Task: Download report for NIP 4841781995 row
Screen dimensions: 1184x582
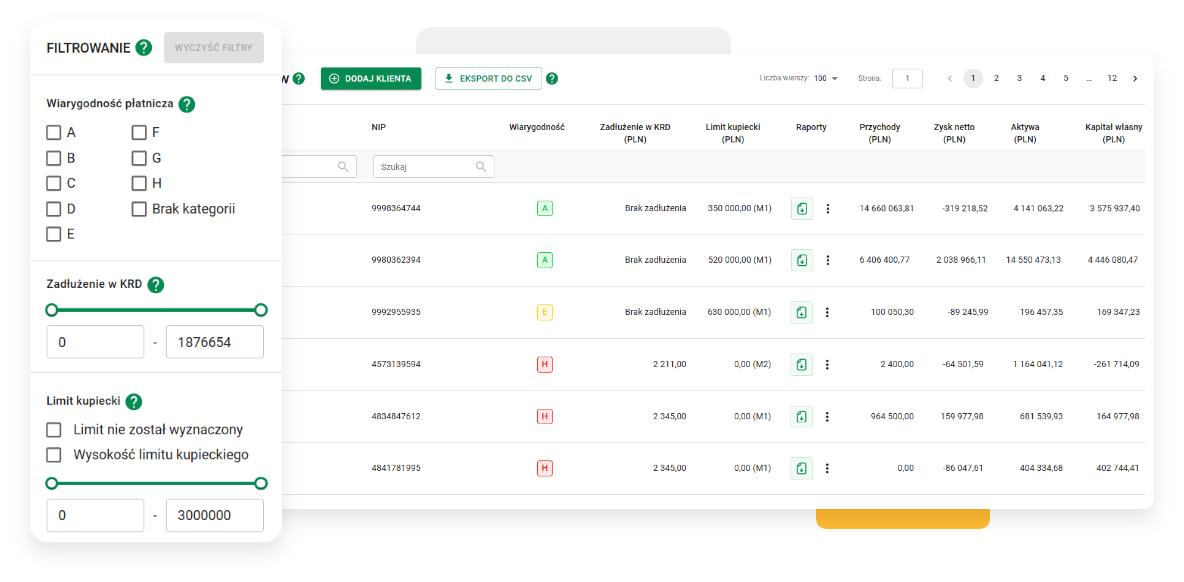Action: coord(801,468)
